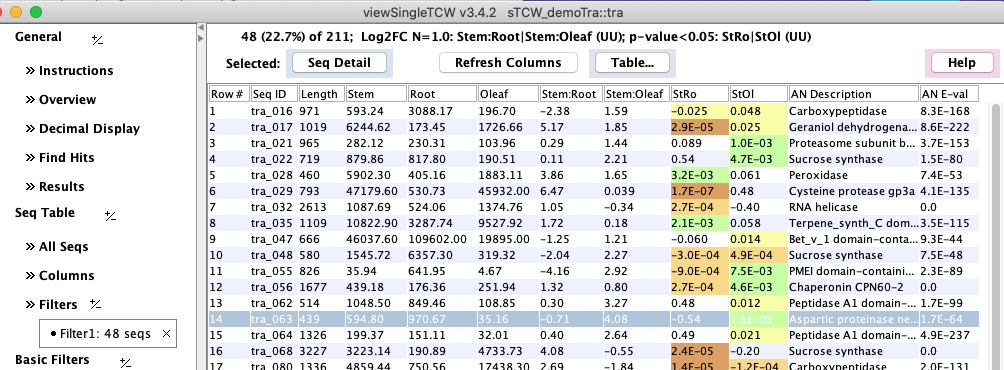Sort table by the Stem:Oleaf column header
1004x370 pixels.
point(635,94)
